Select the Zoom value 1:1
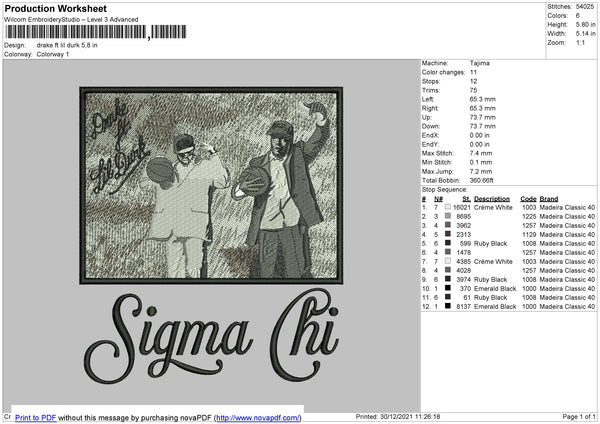Viewport: 600px width, 424px height. (x=580, y=42)
